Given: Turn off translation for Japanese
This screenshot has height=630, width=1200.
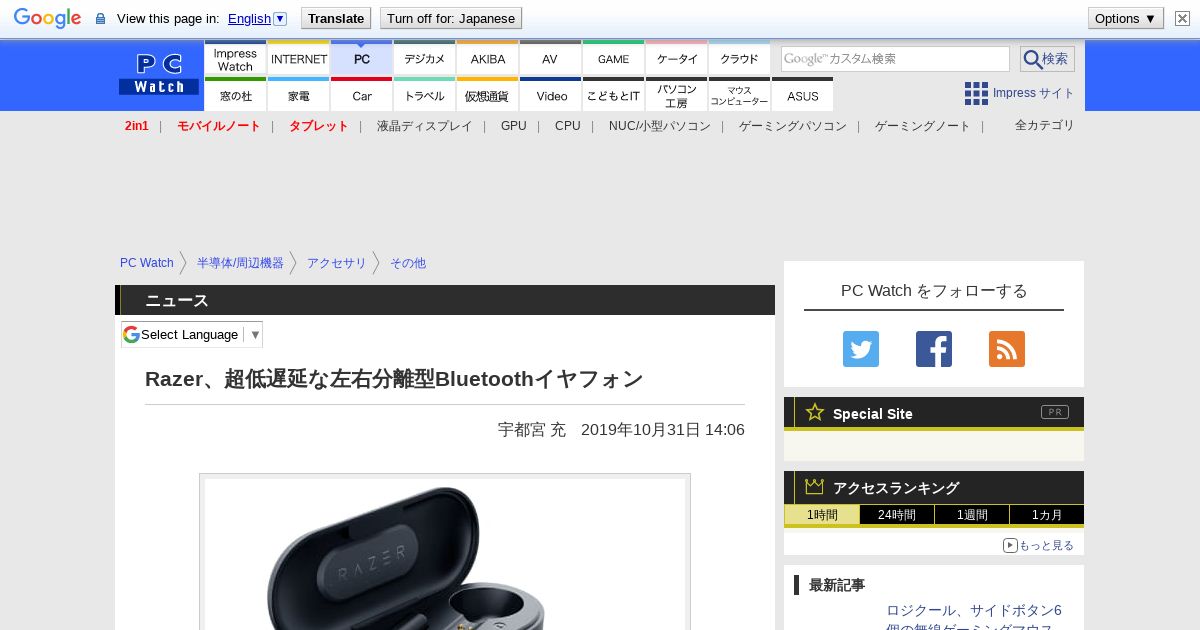Looking at the screenshot, I should [451, 18].
